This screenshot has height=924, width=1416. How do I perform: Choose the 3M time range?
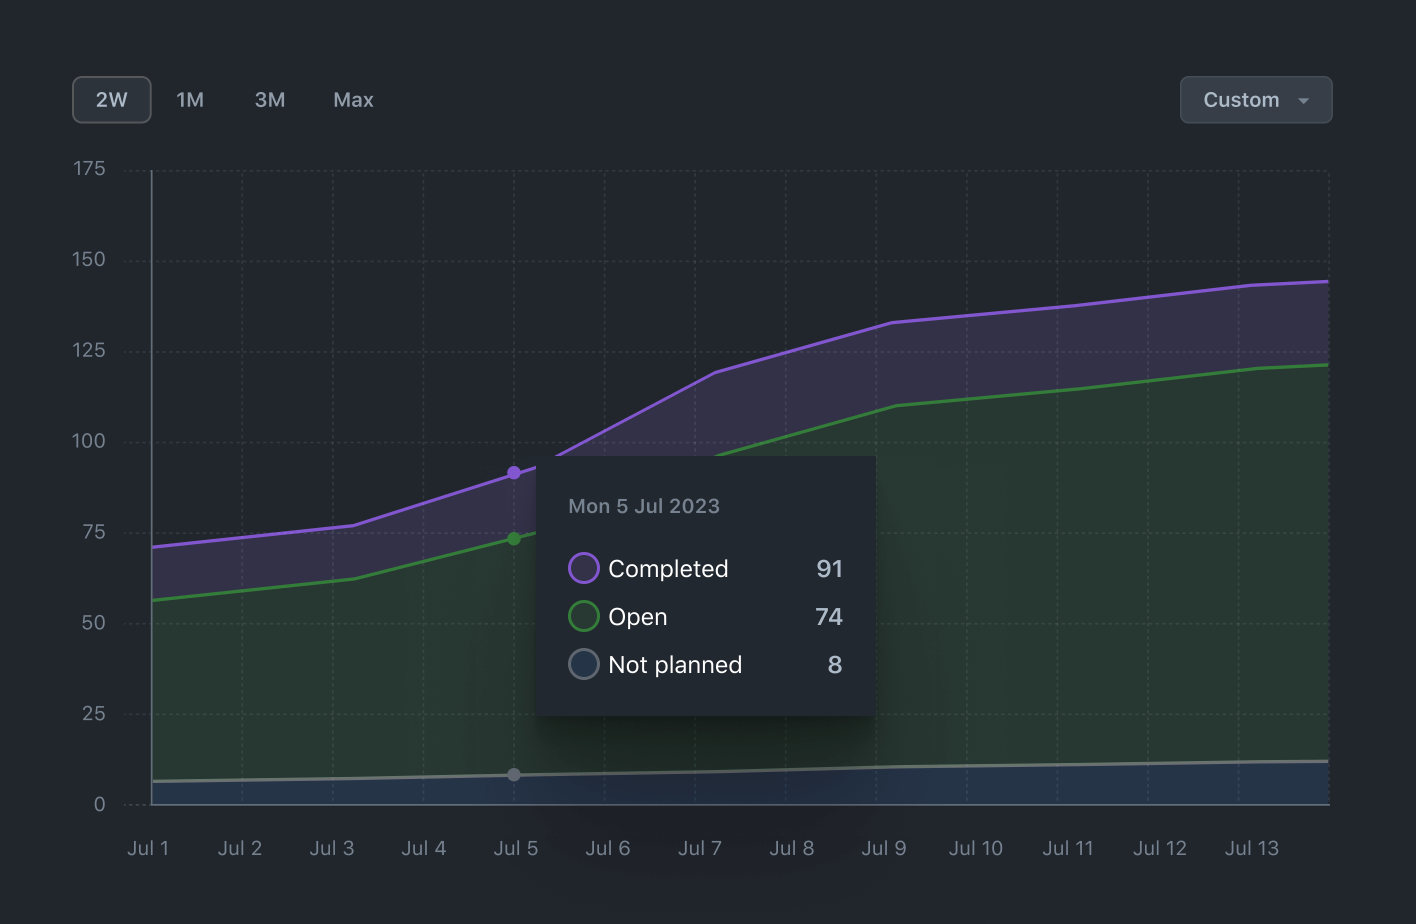pyautogui.click(x=270, y=100)
